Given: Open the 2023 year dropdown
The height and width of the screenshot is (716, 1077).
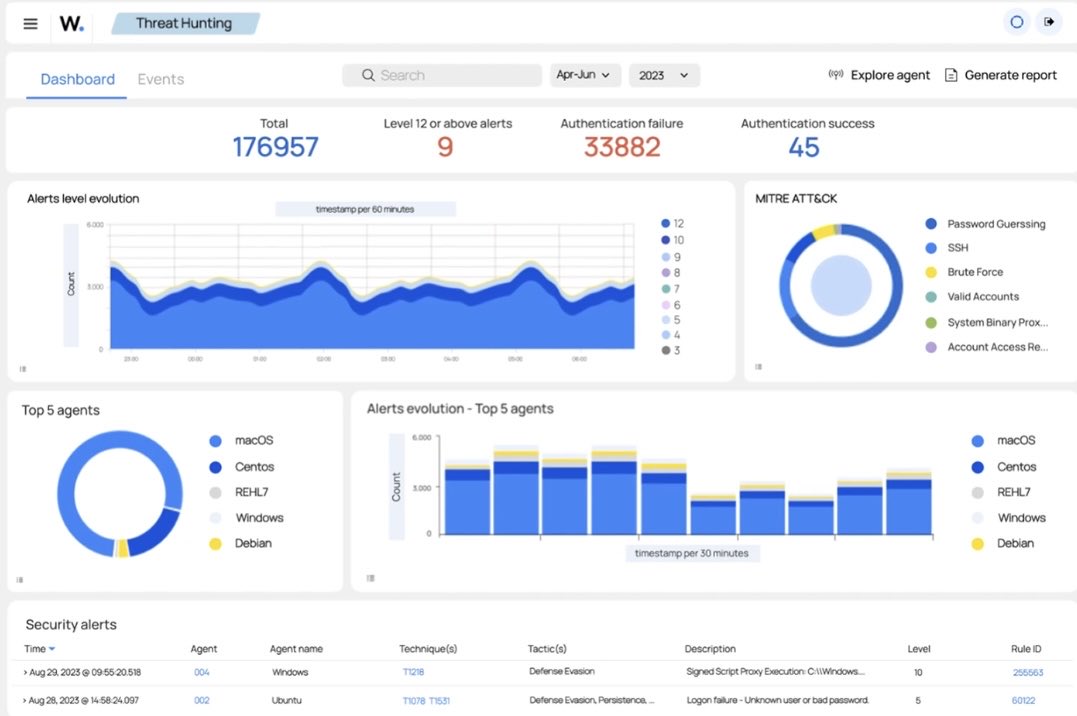Looking at the screenshot, I should (x=664, y=75).
